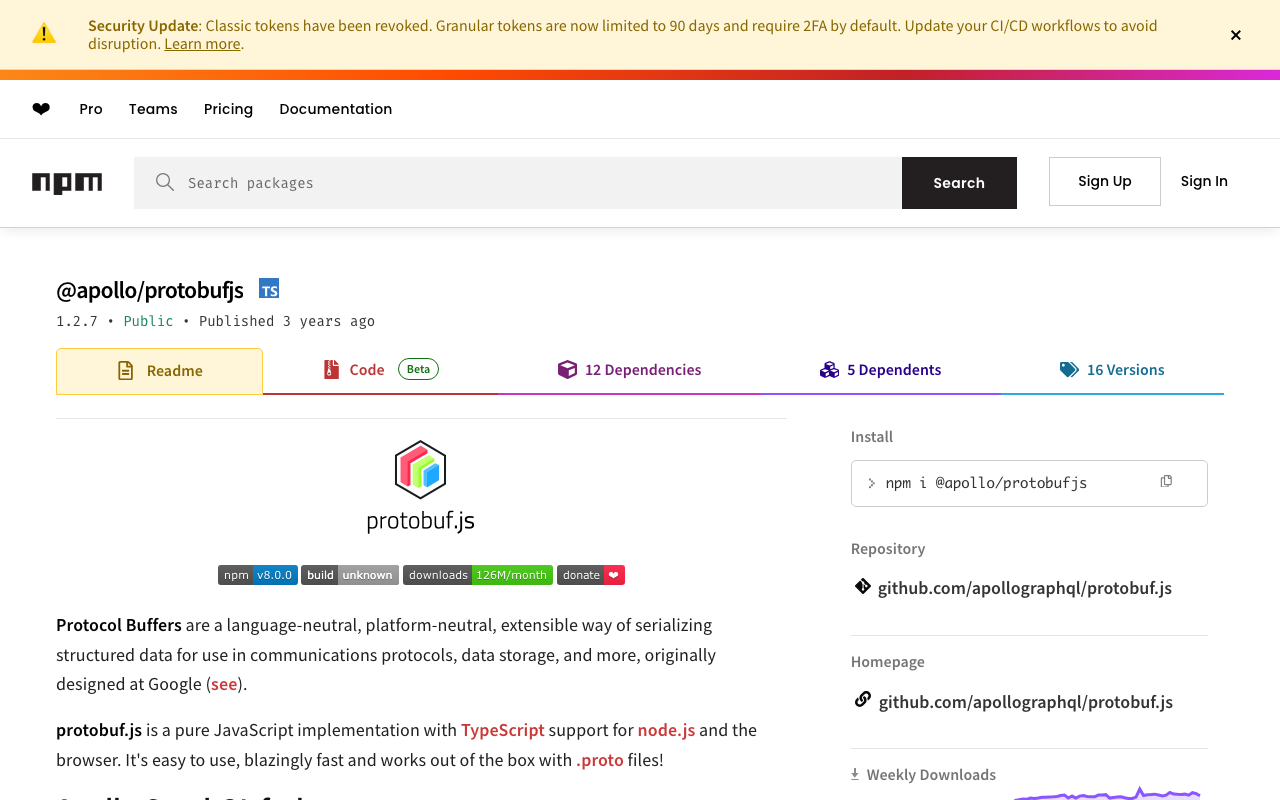
Task: Click the package title @apollo/protobufjs
Action: [150, 290]
